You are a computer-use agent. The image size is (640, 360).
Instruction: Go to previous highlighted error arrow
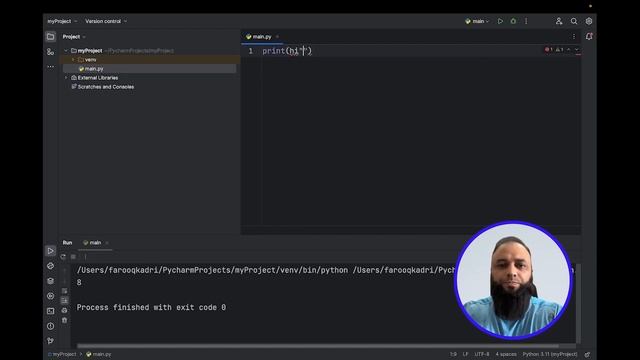point(569,50)
